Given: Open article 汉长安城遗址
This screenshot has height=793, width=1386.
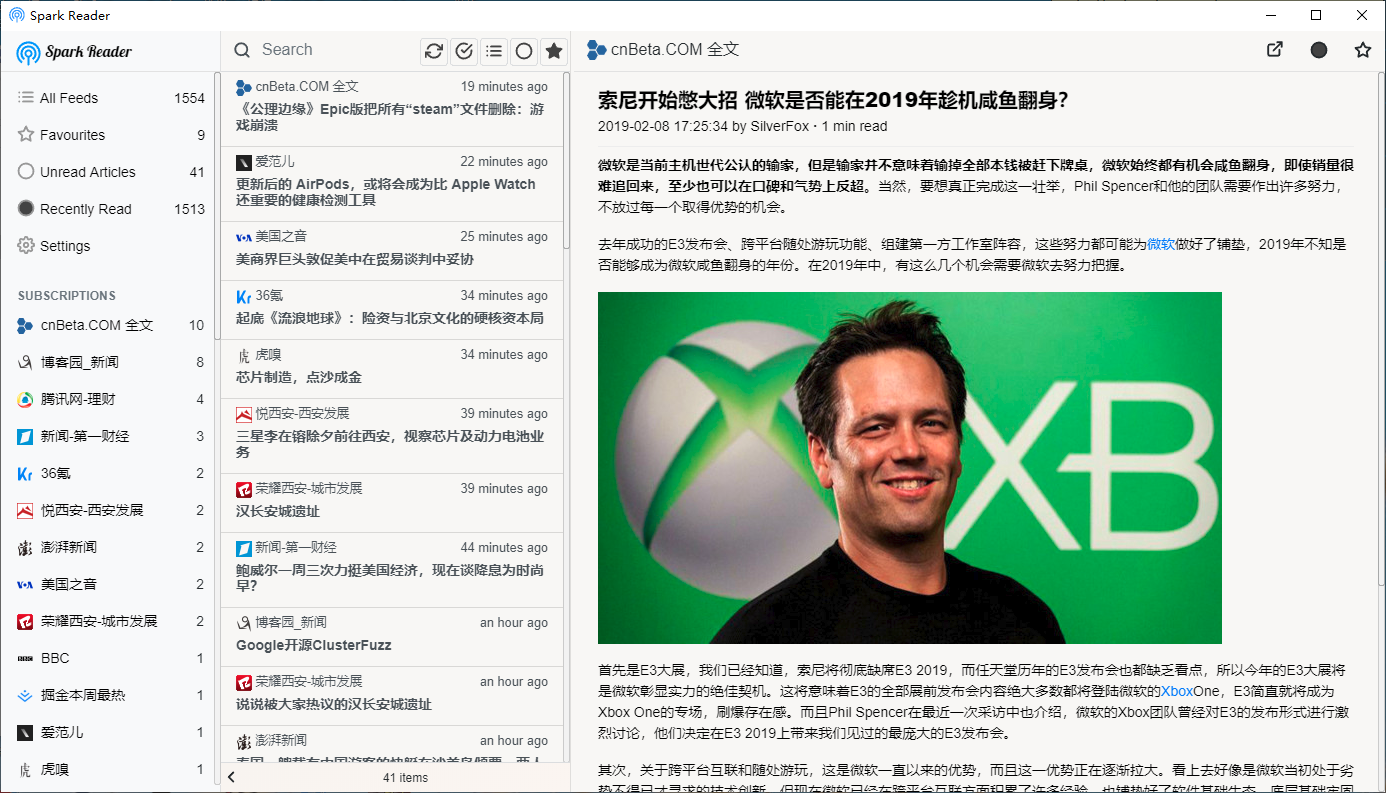Looking at the screenshot, I should coord(392,503).
